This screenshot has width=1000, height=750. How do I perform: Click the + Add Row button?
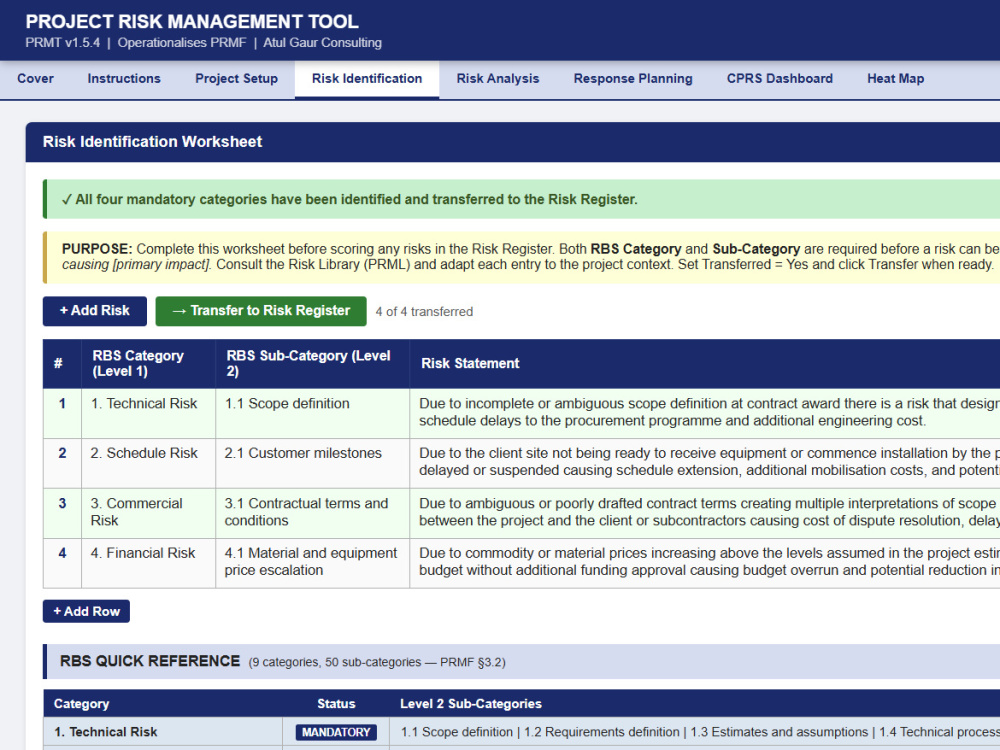86,611
